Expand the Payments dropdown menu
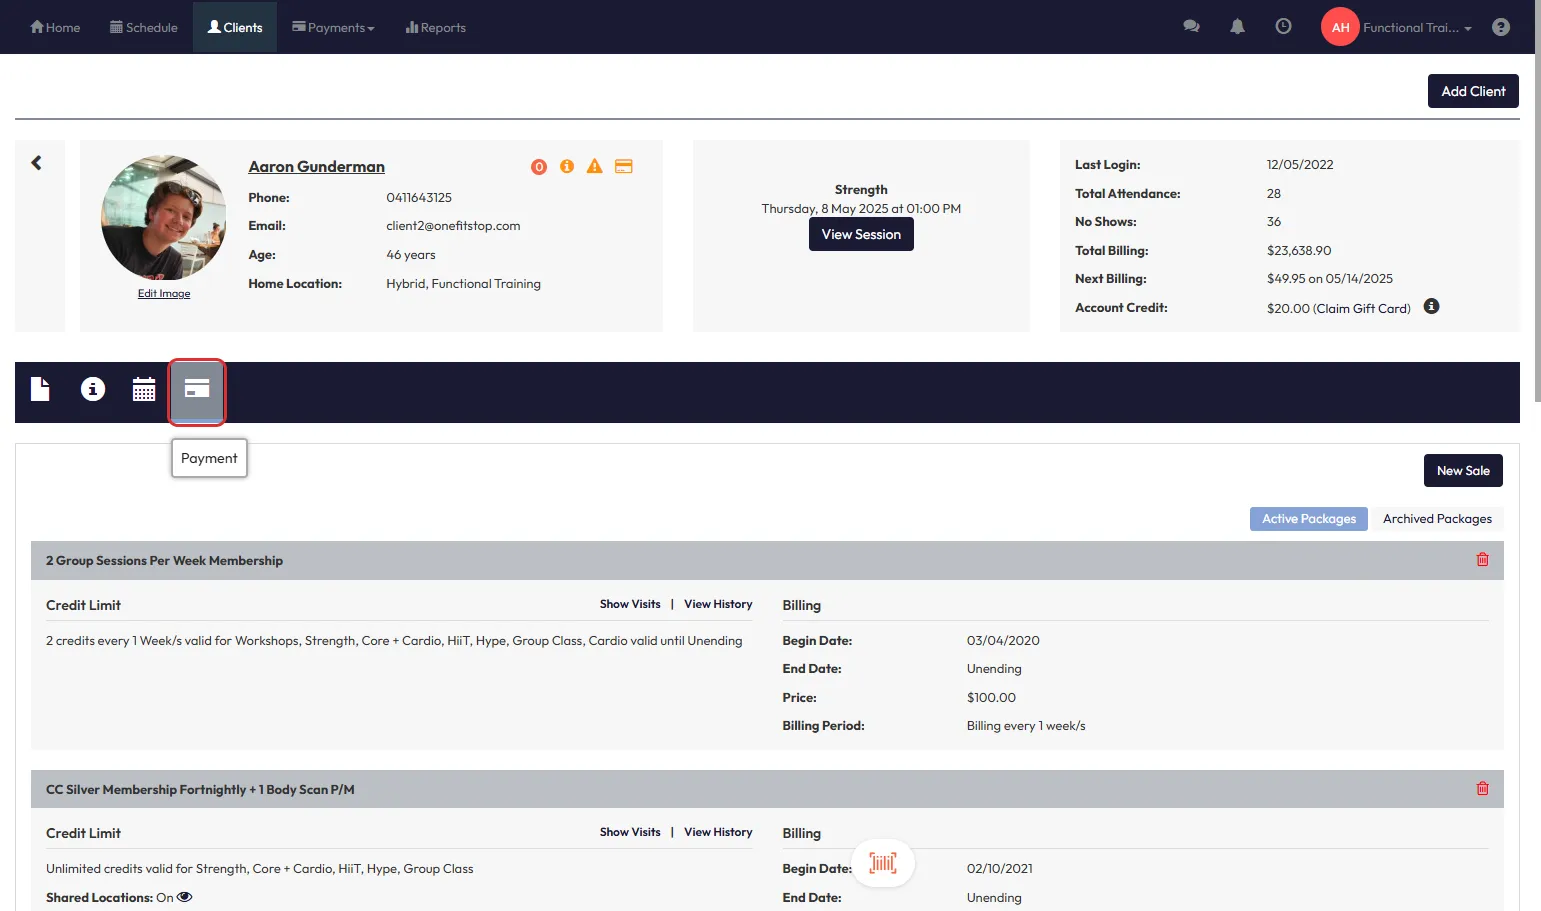The image size is (1541, 911). pos(333,27)
